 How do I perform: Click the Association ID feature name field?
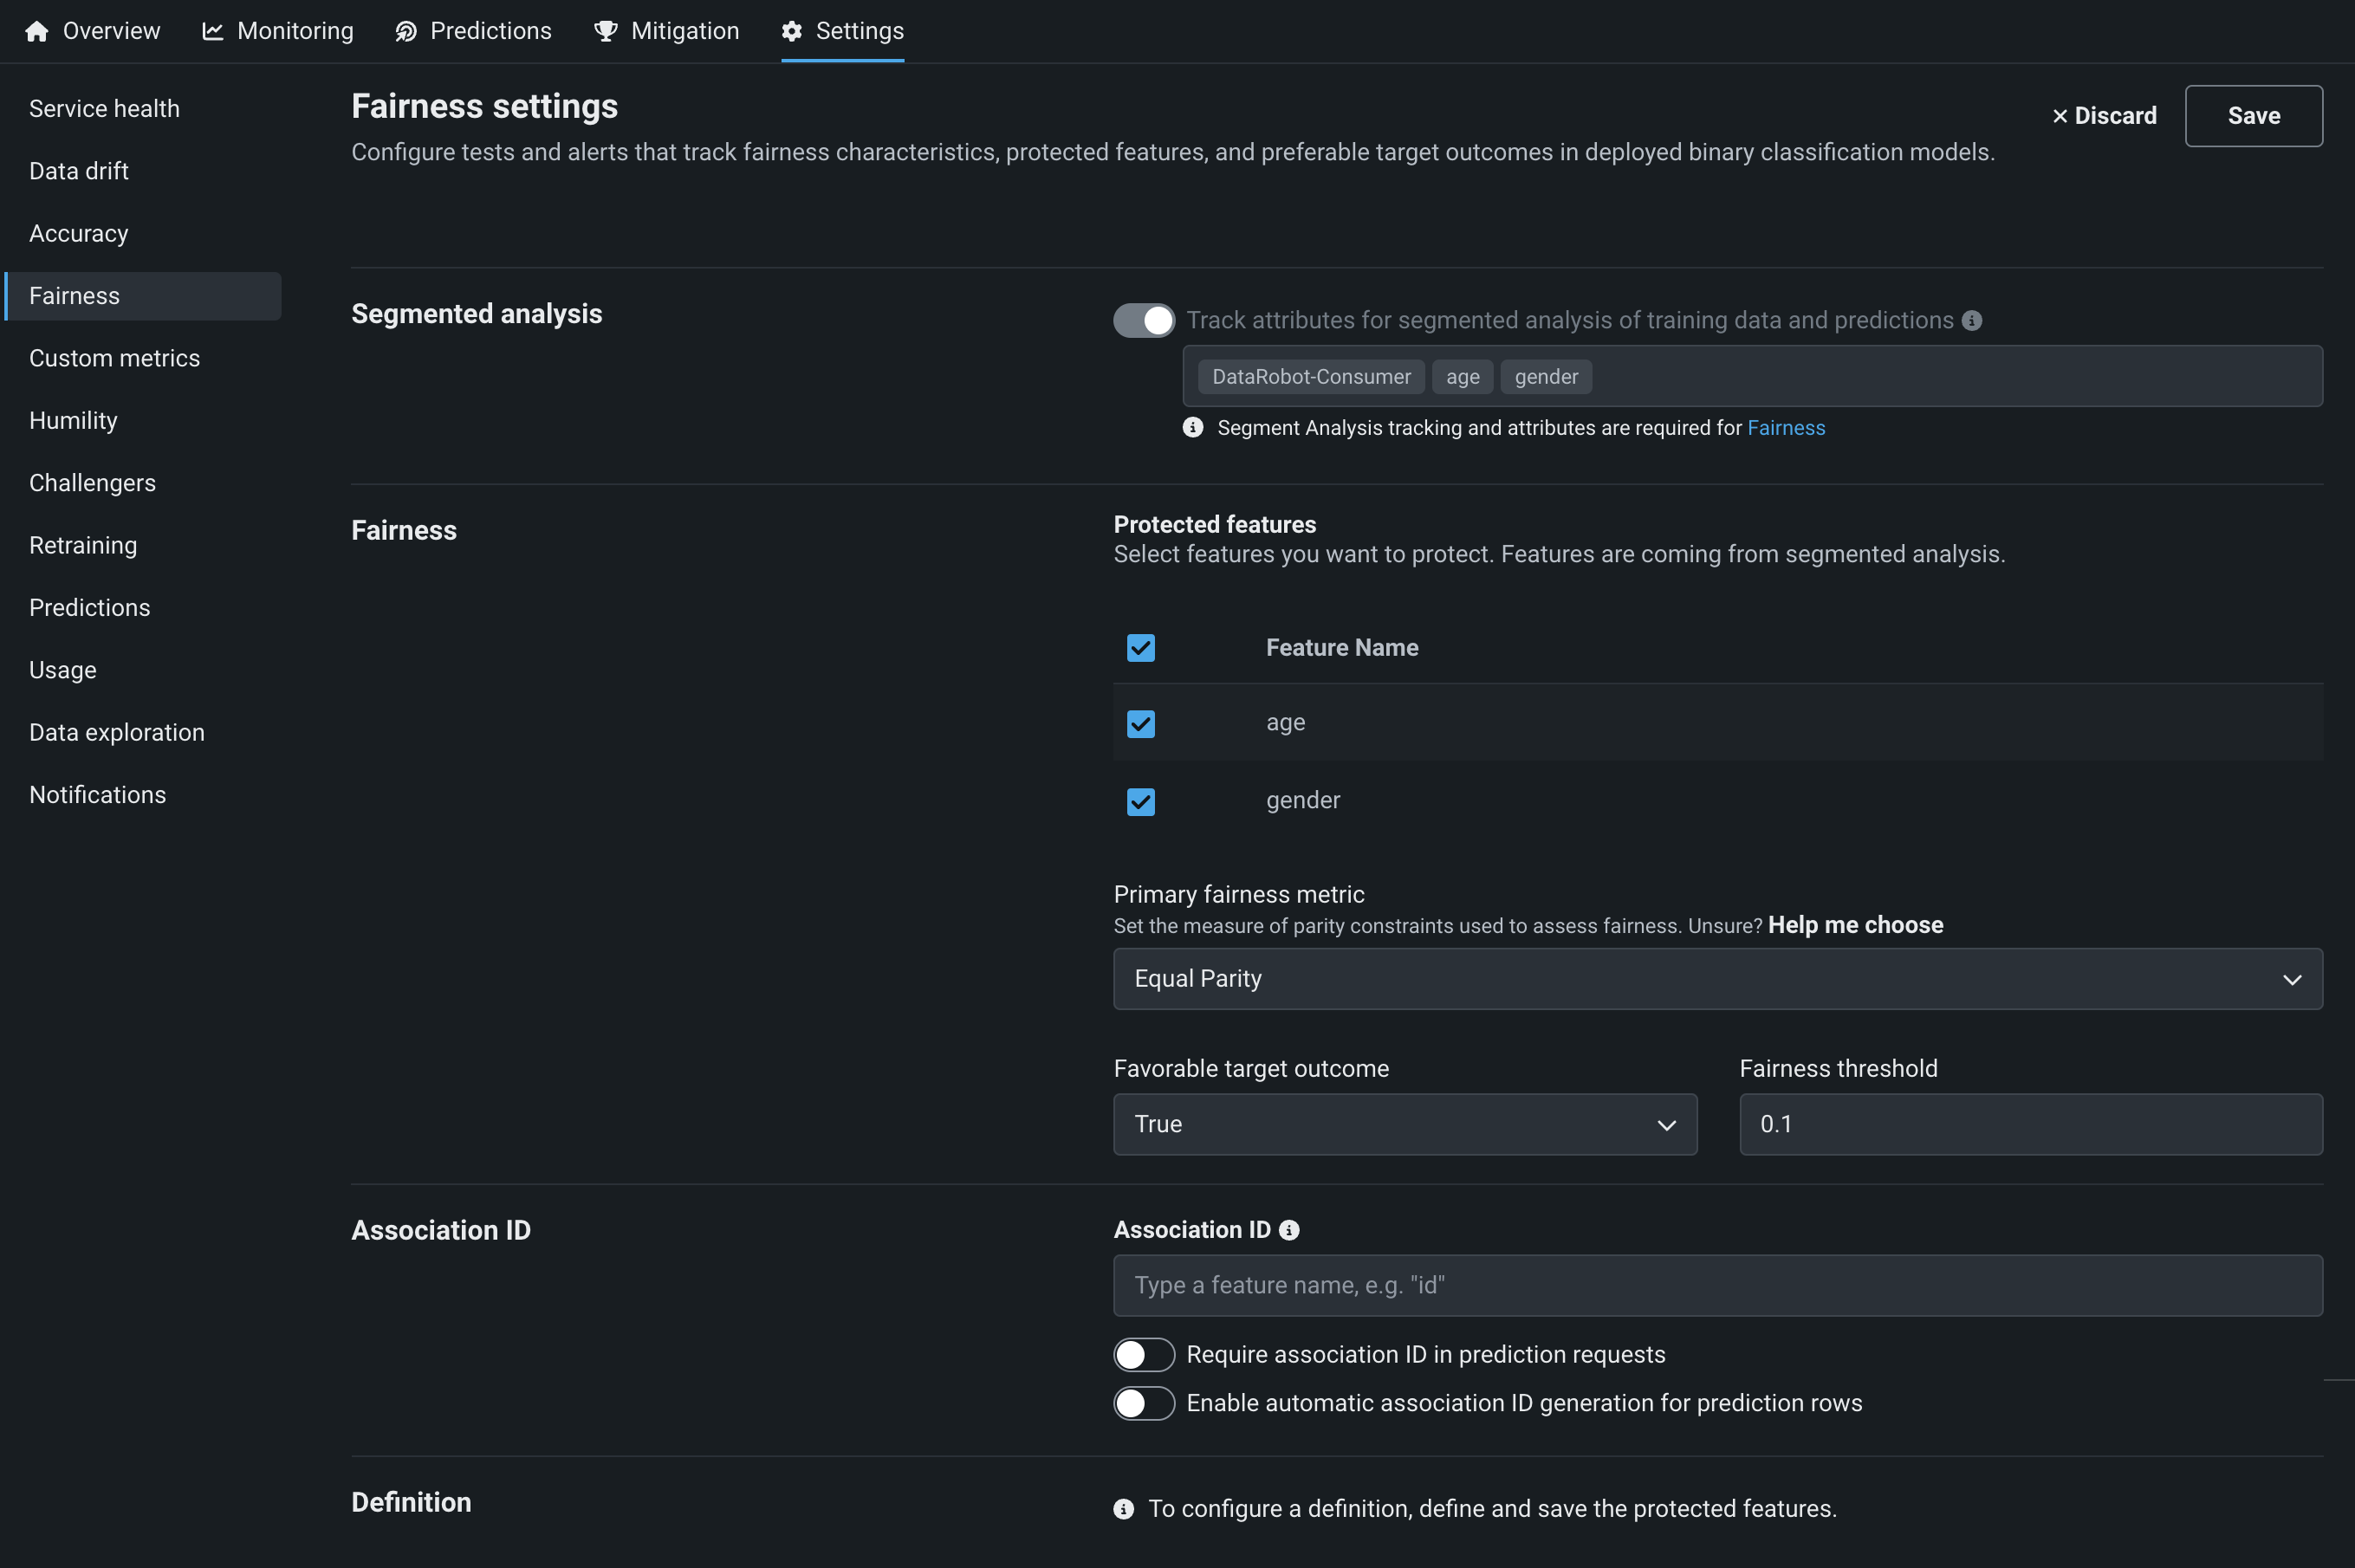pyautogui.click(x=1717, y=1285)
